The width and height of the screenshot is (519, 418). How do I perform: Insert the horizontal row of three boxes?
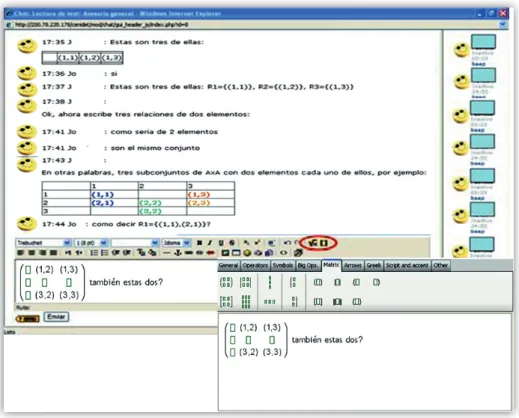point(270,302)
